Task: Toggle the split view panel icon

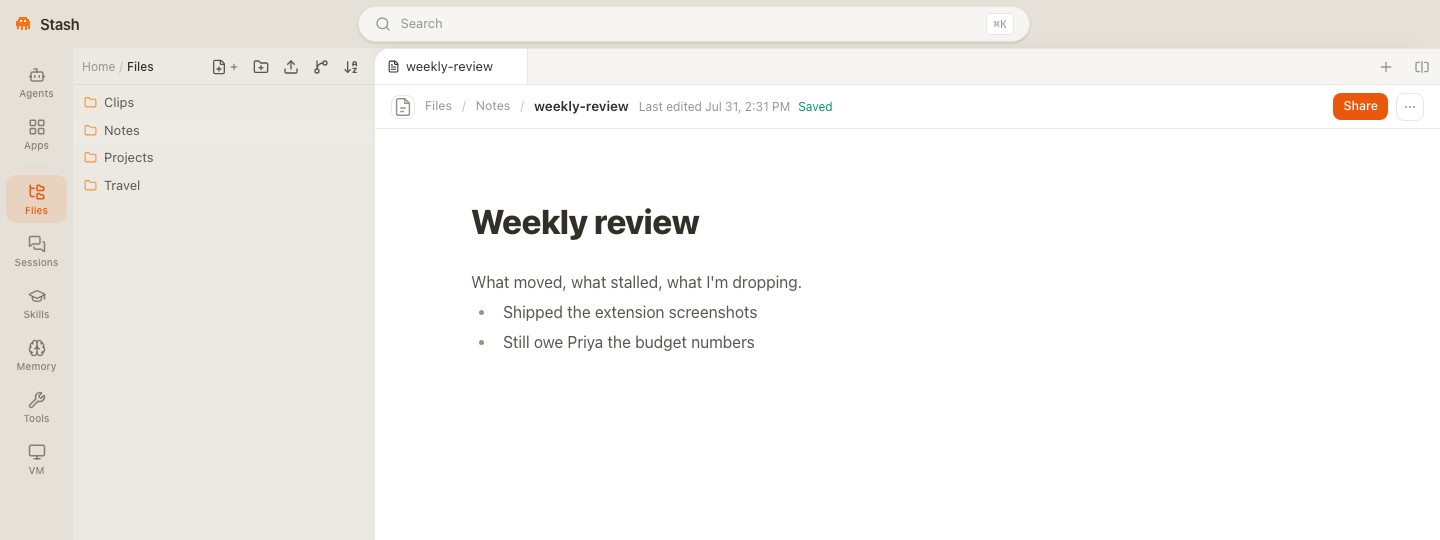Action: (x=1422, y=67)
